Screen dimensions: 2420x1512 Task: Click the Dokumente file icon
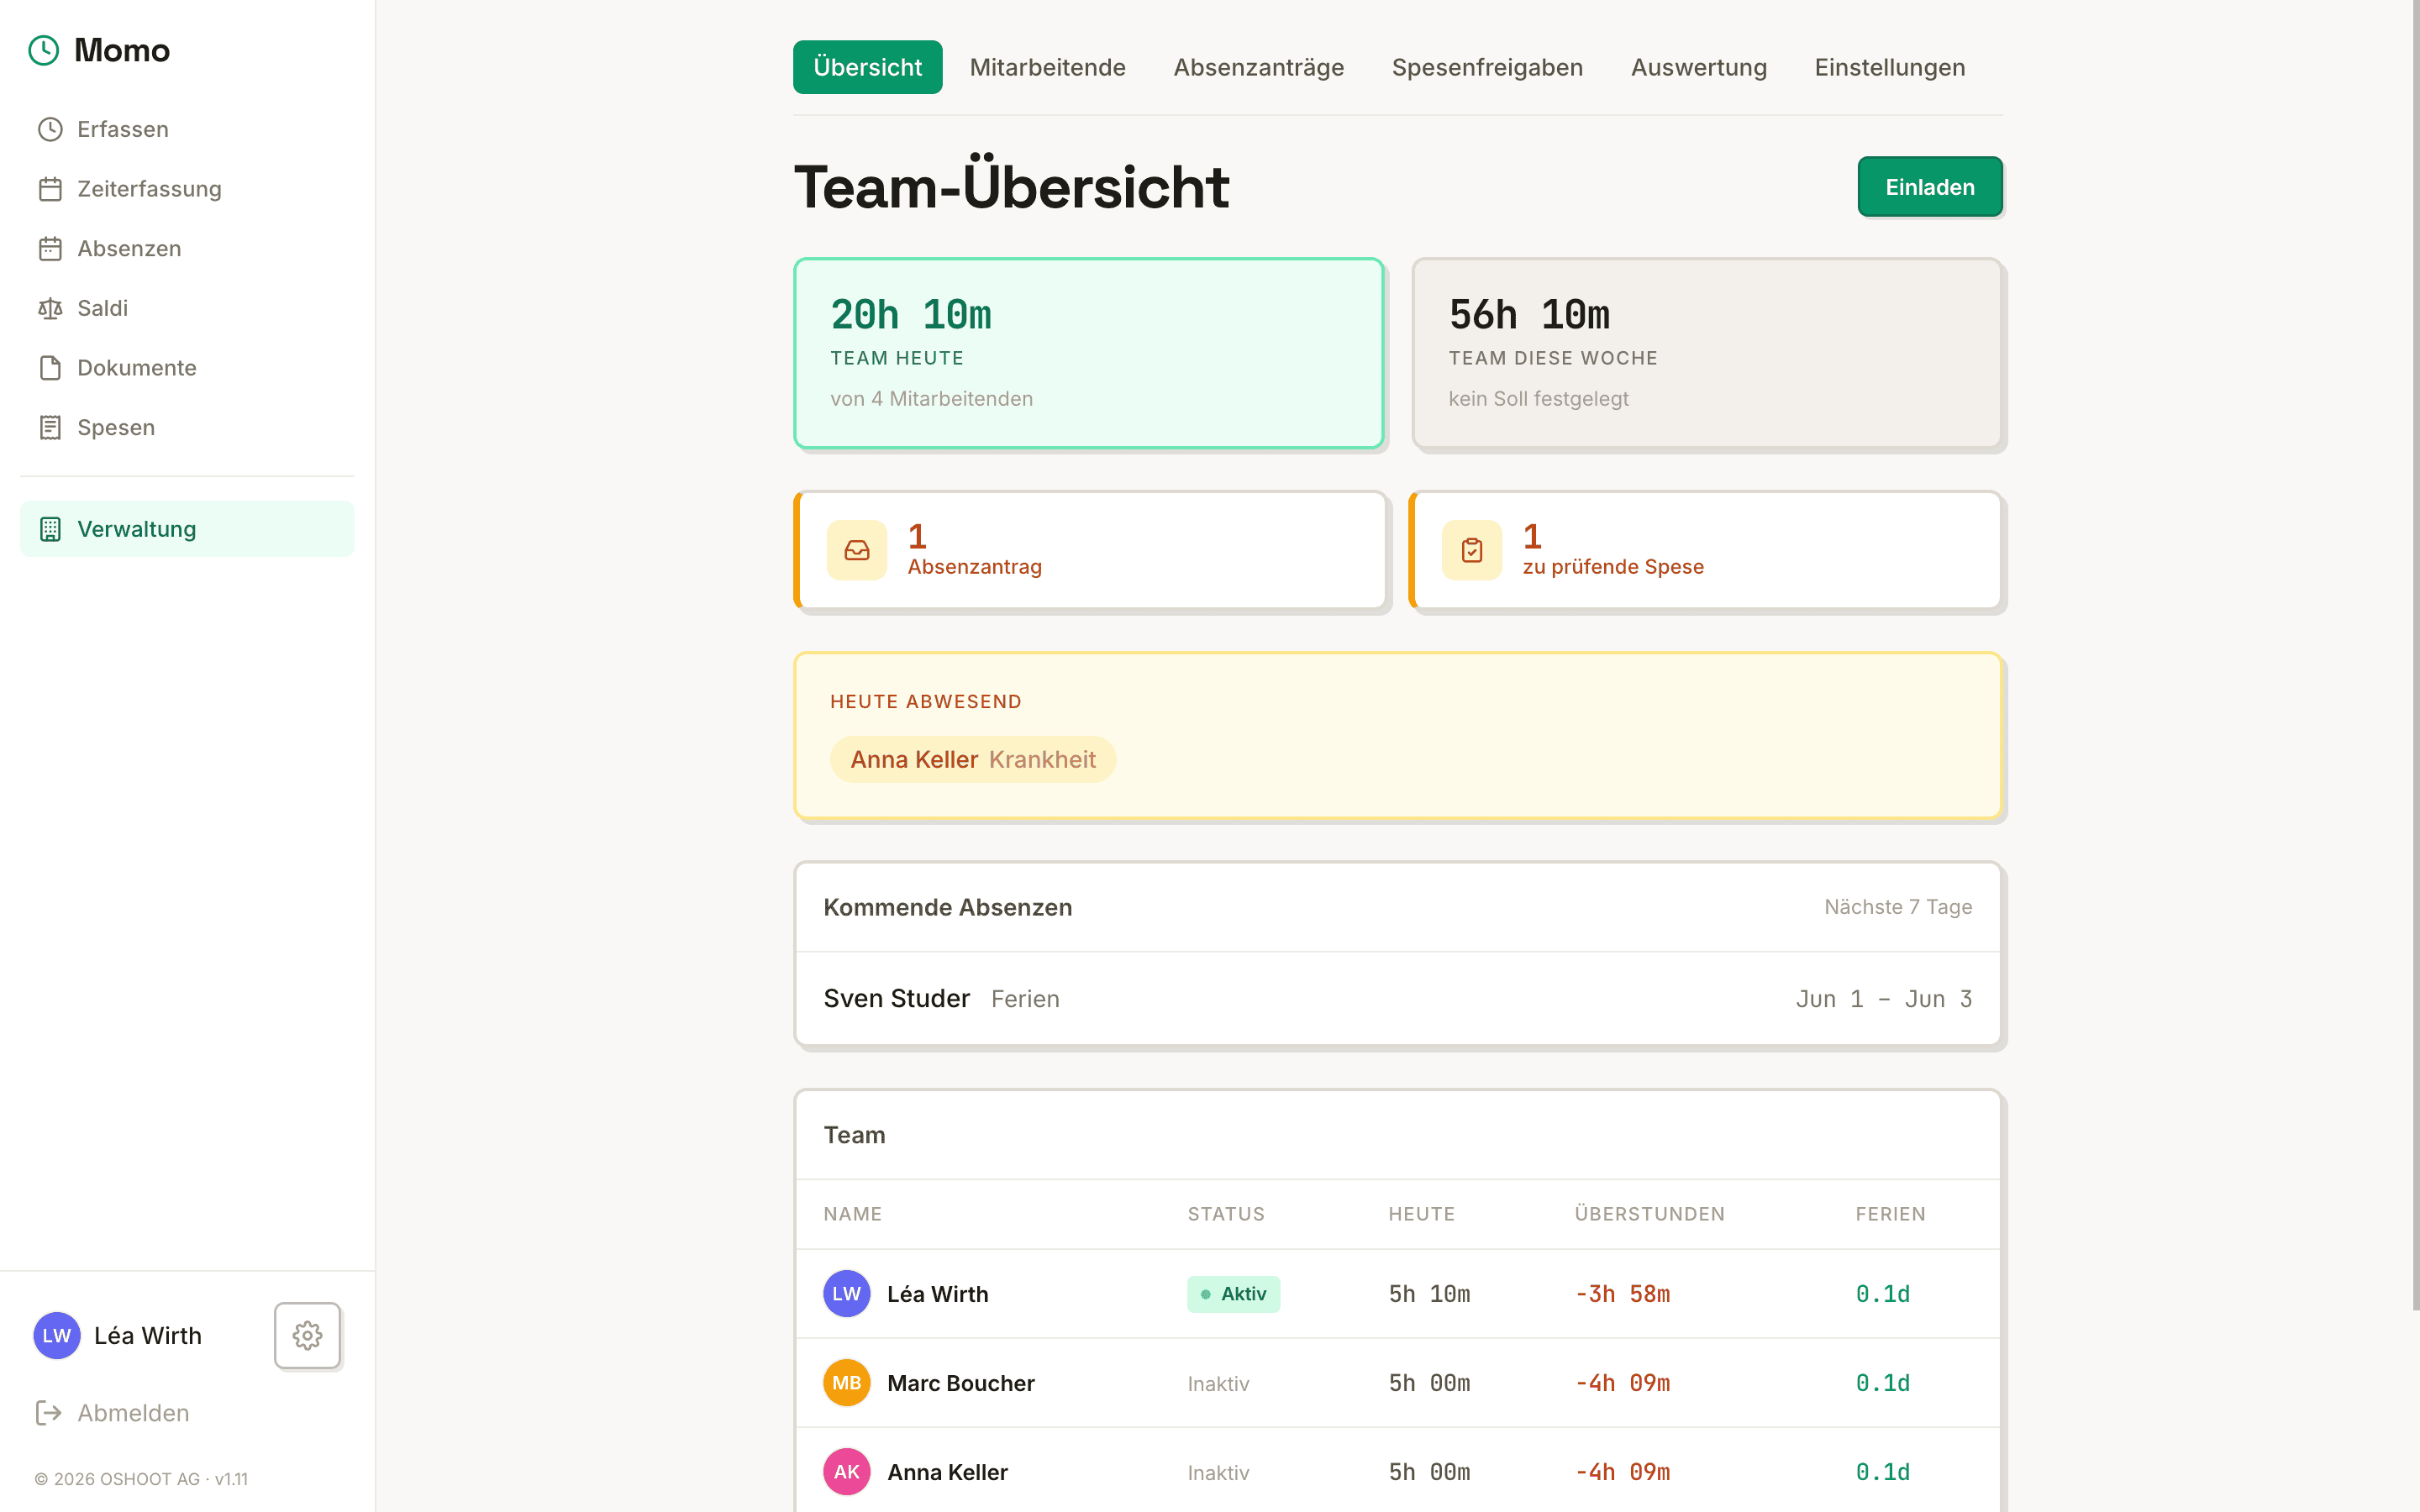click(x=50, y=368)
